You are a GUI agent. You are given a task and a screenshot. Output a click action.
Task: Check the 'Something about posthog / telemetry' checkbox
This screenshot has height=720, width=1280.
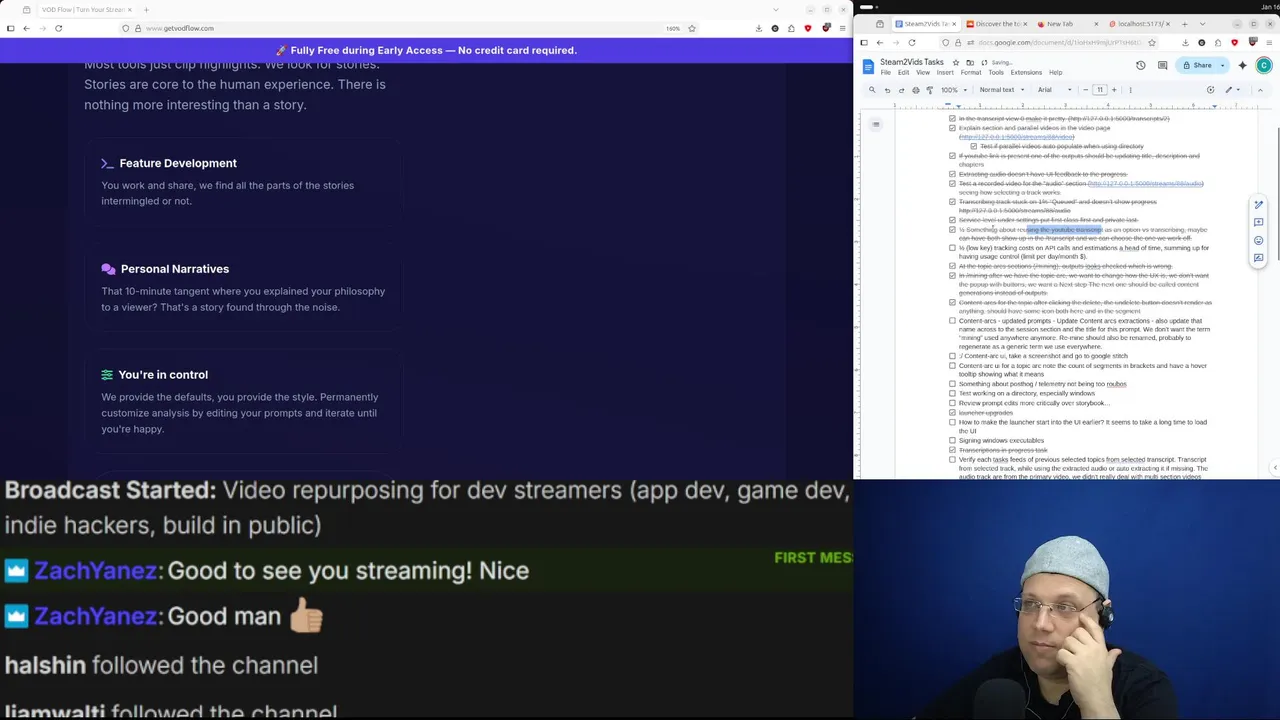click(952, 384)
